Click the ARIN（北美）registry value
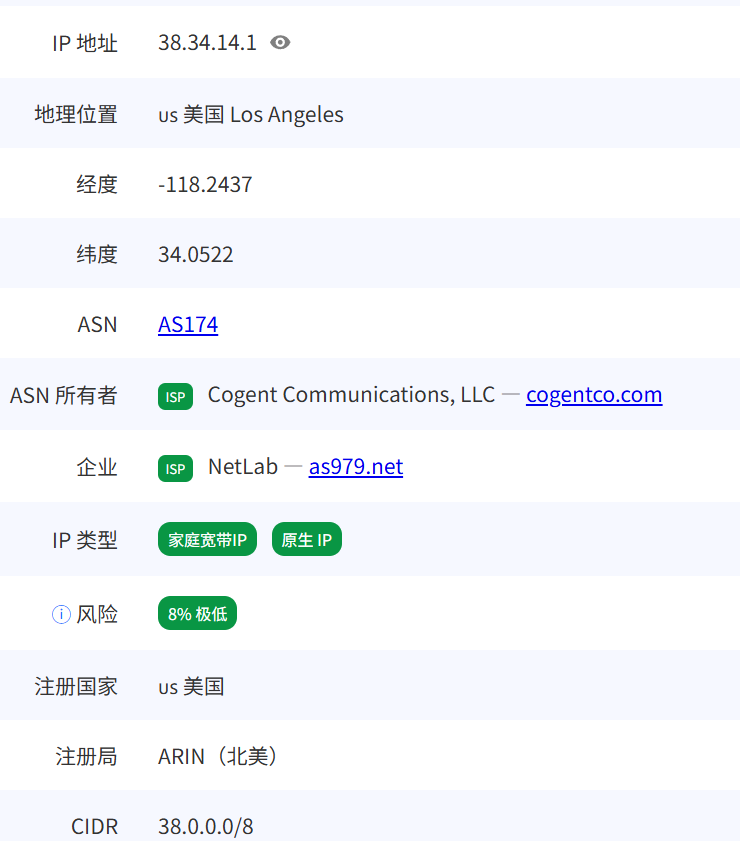740x841 pixels. 218,756
